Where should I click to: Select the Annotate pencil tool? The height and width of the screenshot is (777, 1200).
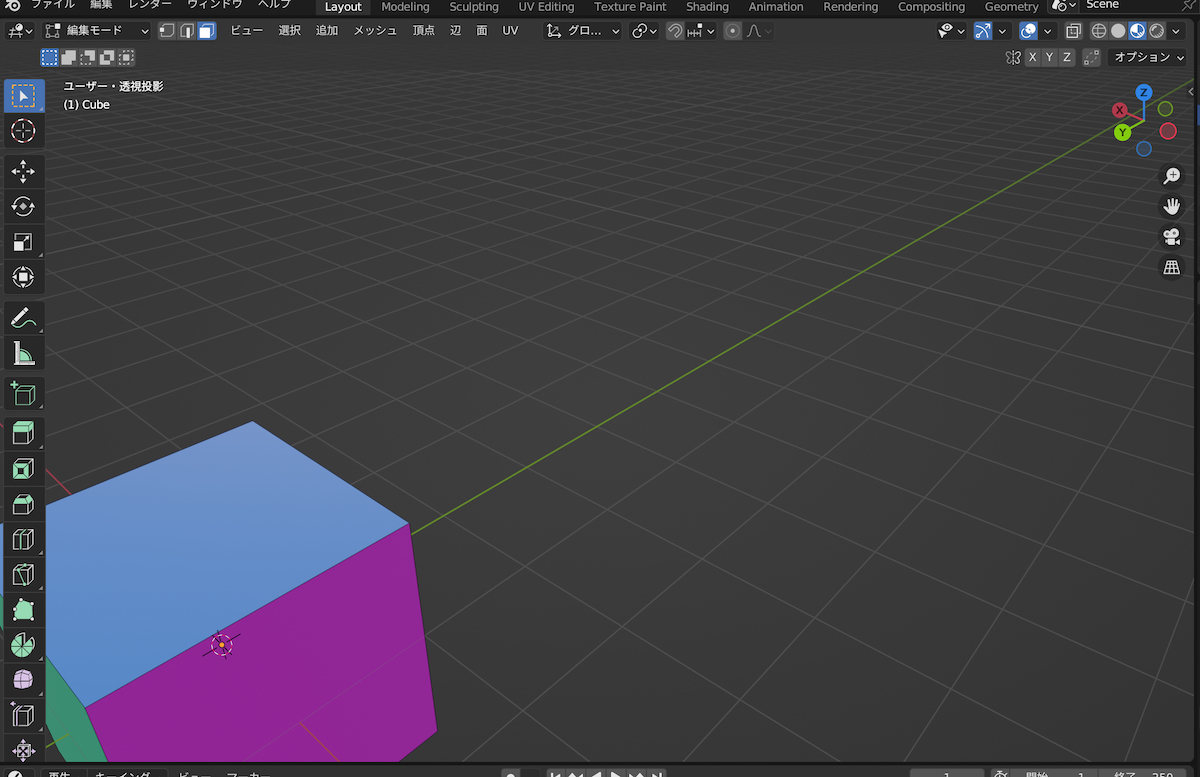pyautogui.click(x=23, y=319)
